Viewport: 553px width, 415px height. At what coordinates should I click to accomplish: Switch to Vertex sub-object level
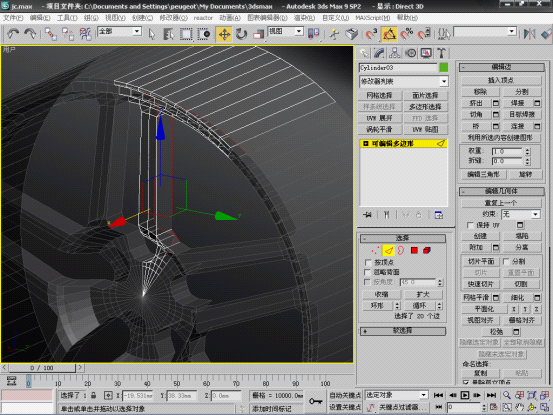pyautogui.click(x=375, y=251)
